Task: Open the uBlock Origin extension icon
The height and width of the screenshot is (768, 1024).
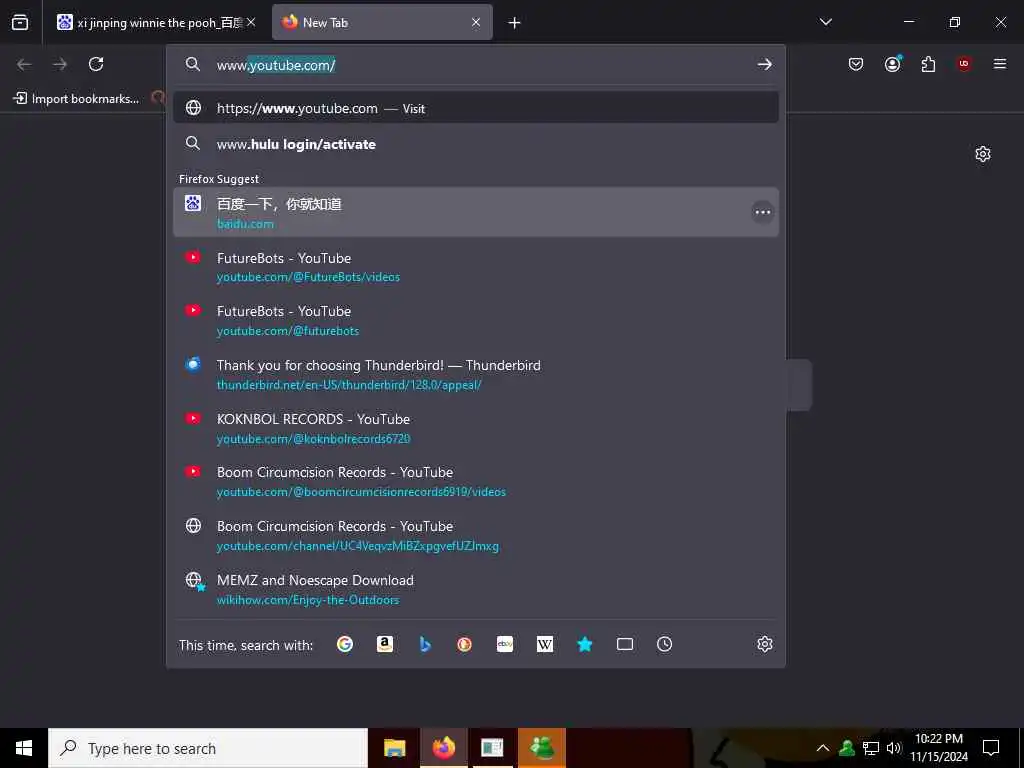Action: pyautogui.click(x=964, y=64)
